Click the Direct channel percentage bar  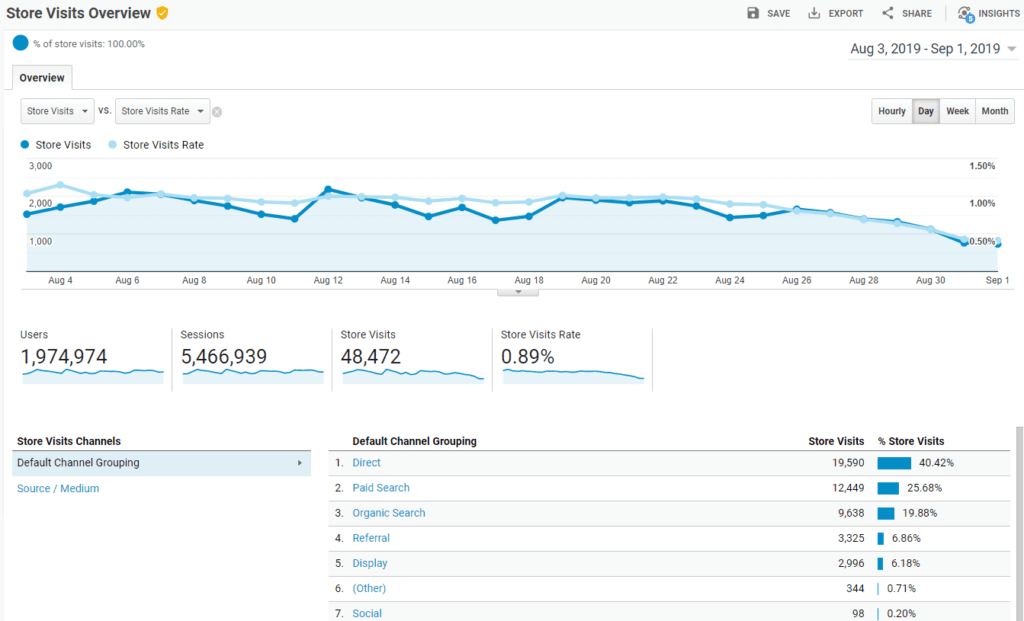click(894, 463)
